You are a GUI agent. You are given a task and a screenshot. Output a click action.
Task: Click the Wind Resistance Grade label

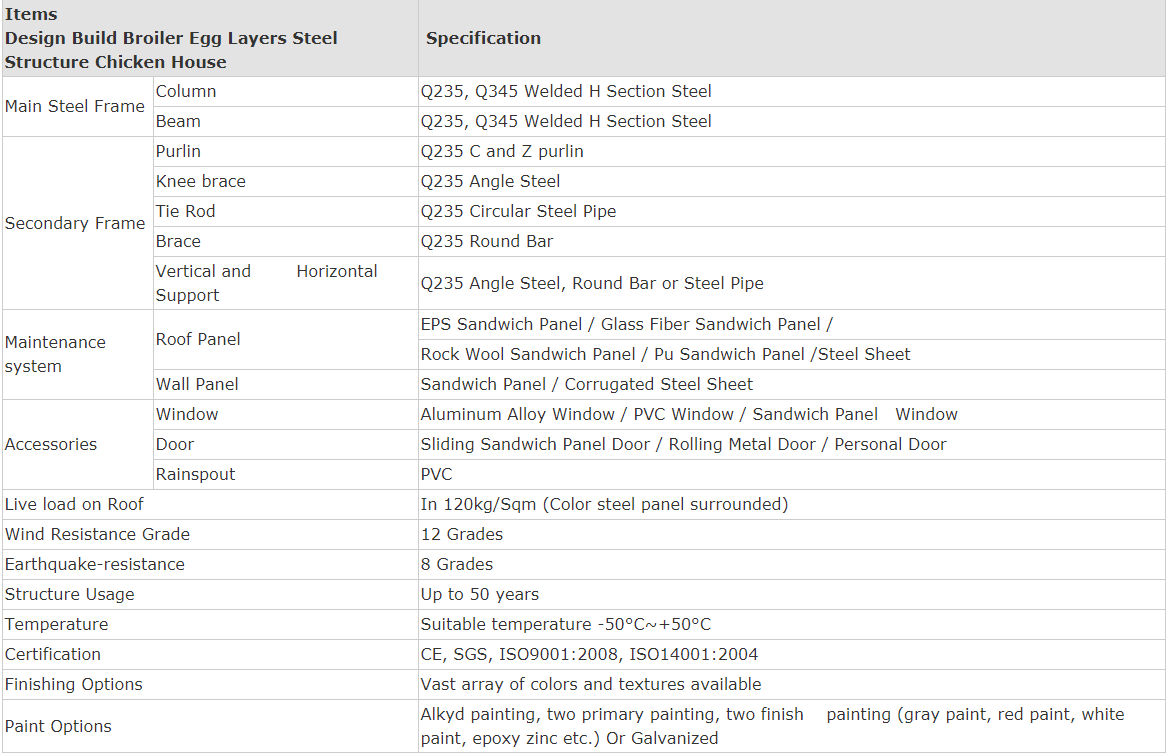[97, 534]
